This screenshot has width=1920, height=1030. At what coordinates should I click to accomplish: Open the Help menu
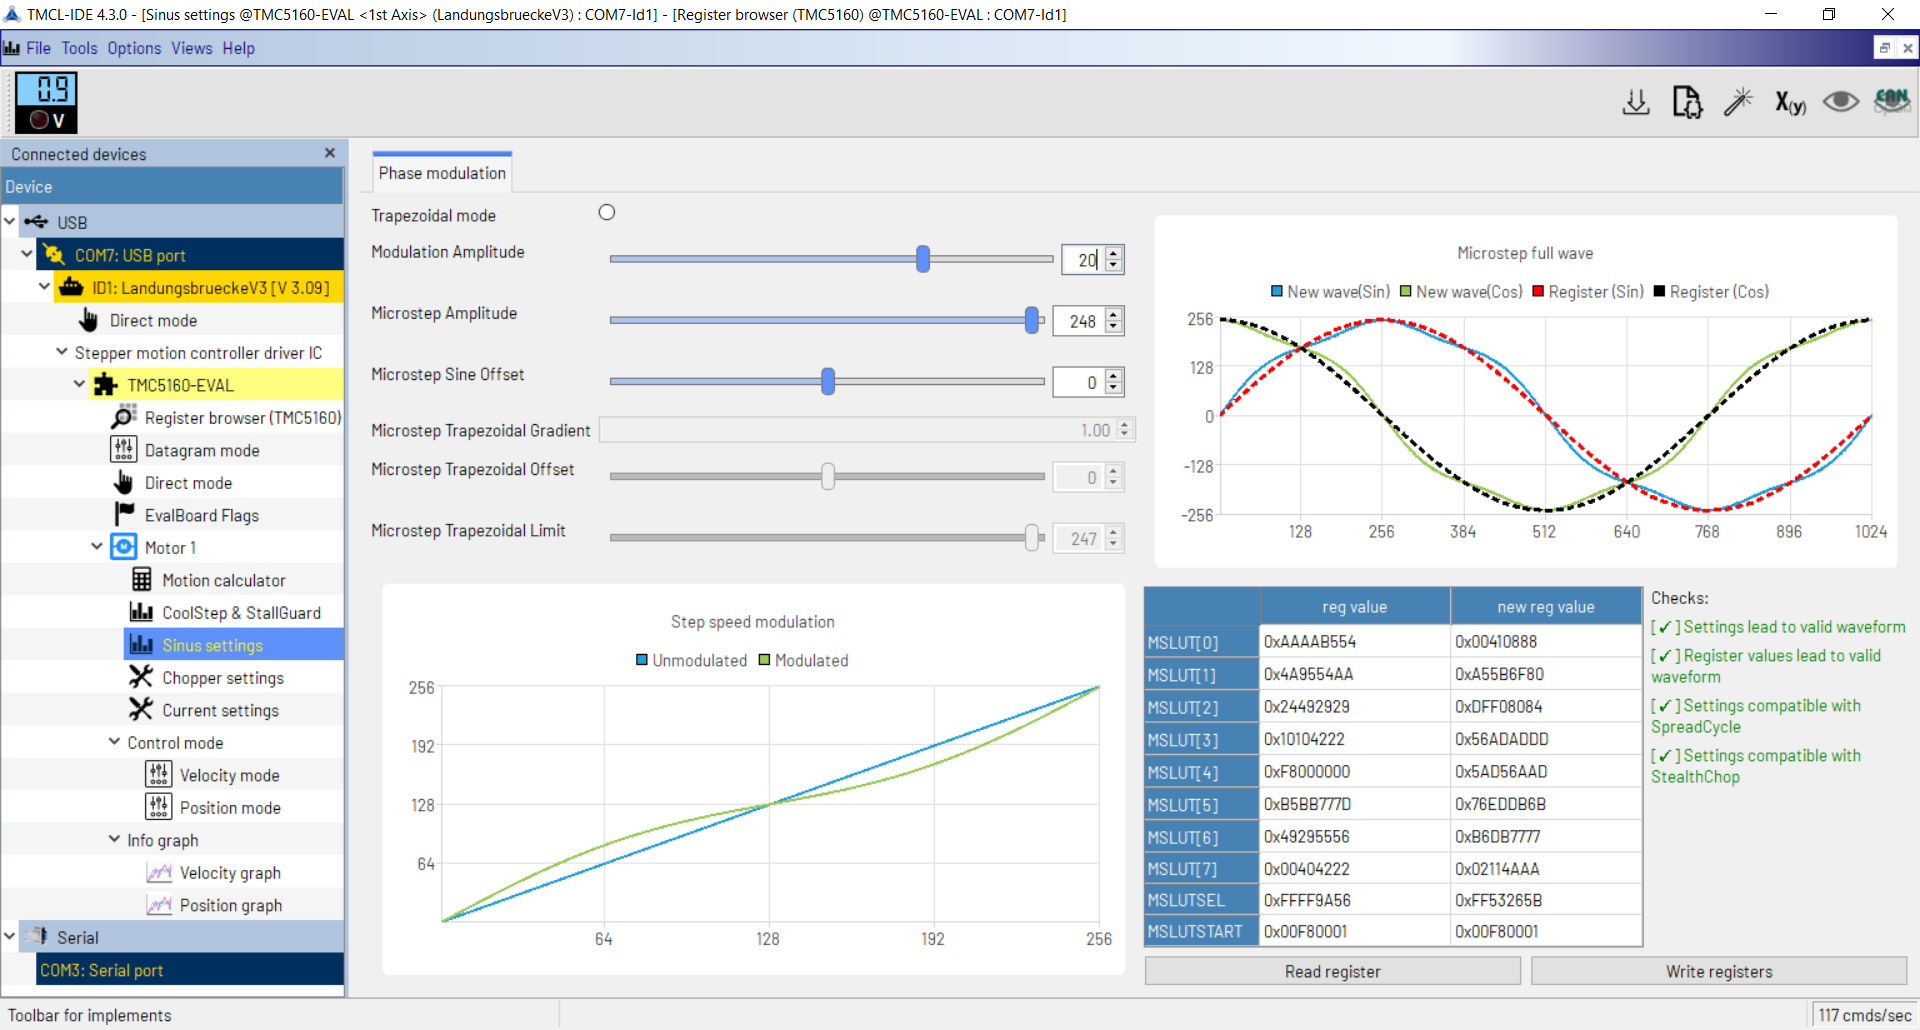tap(238, 48)
